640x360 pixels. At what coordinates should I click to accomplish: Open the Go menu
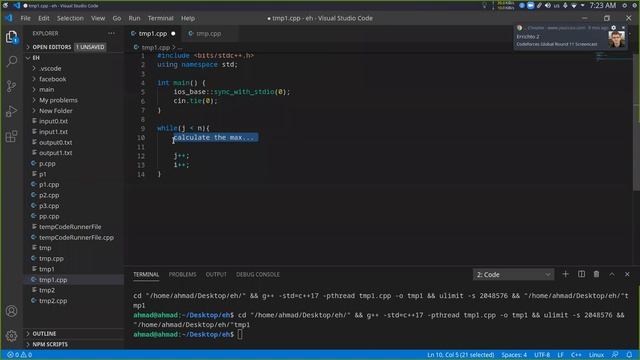(x=117, y=18)
